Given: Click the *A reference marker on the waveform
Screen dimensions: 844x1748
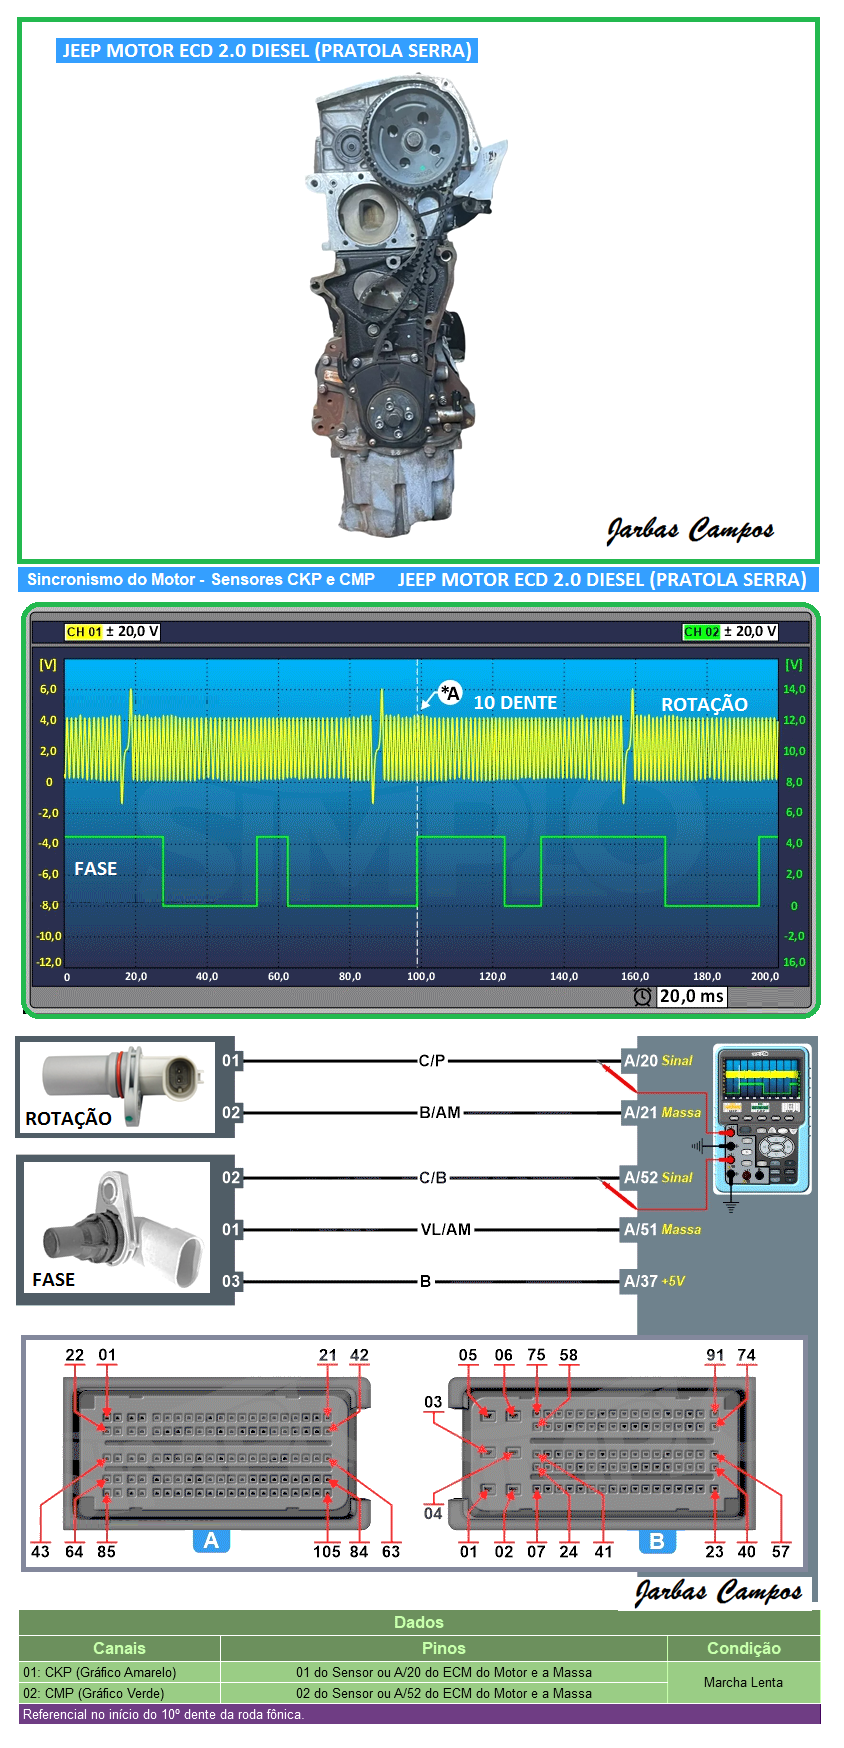Looking at the screenshot, I should (450, 693).
